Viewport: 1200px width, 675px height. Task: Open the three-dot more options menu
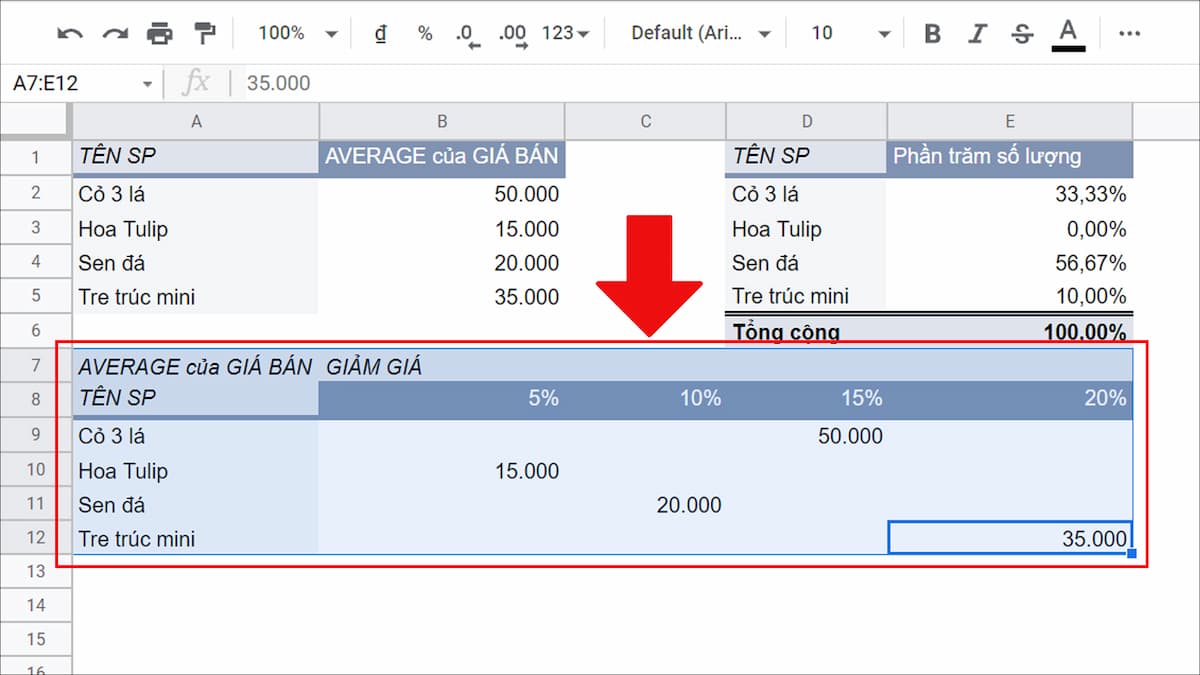(1129, 34)
